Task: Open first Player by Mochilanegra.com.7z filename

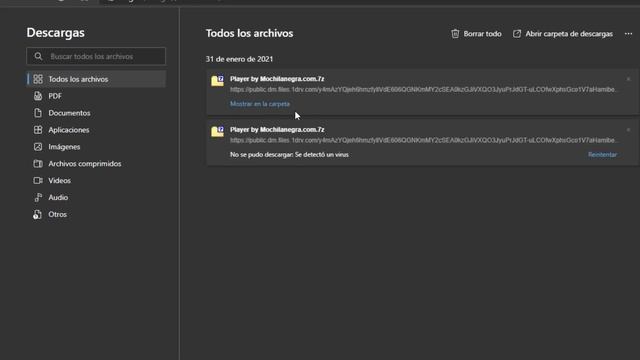Action: pyautogui.click(x=277, y=79)
